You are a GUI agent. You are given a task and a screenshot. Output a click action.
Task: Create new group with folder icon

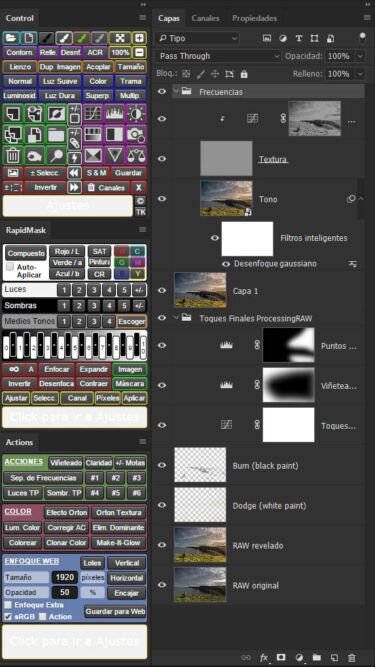[316, 658]
